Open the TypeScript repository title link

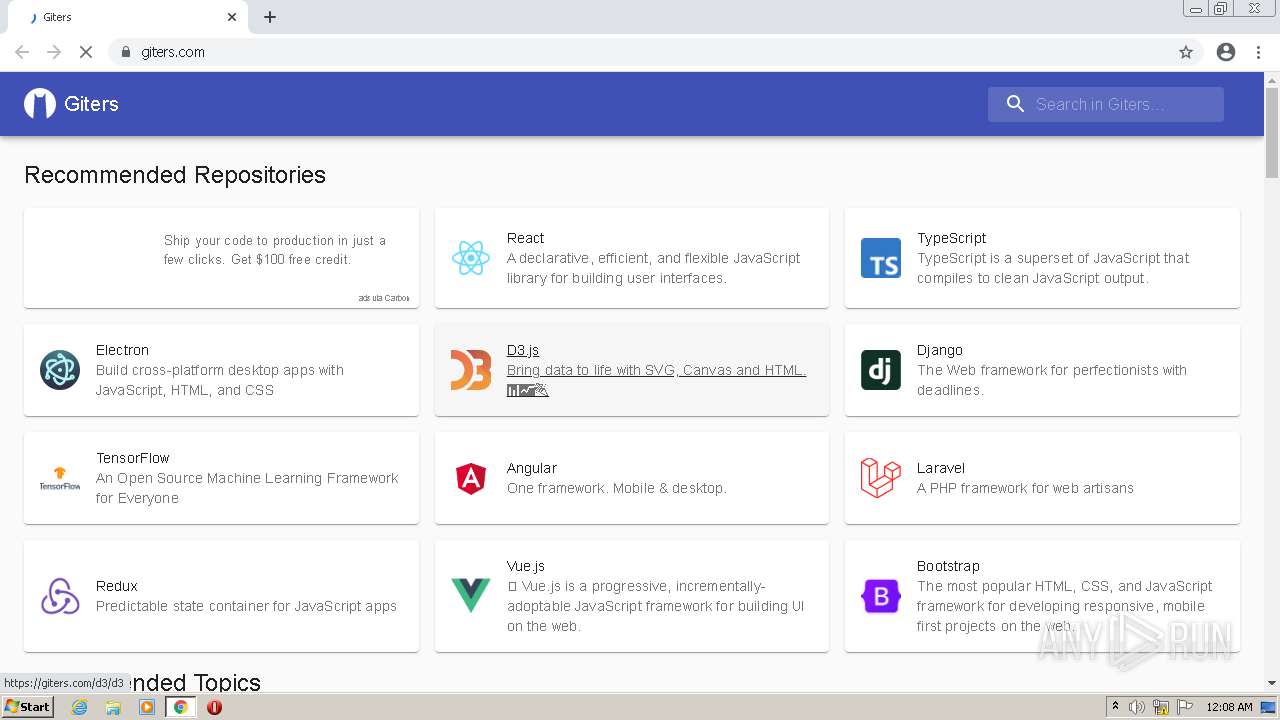pyautogui.click(x=951, y=238)
